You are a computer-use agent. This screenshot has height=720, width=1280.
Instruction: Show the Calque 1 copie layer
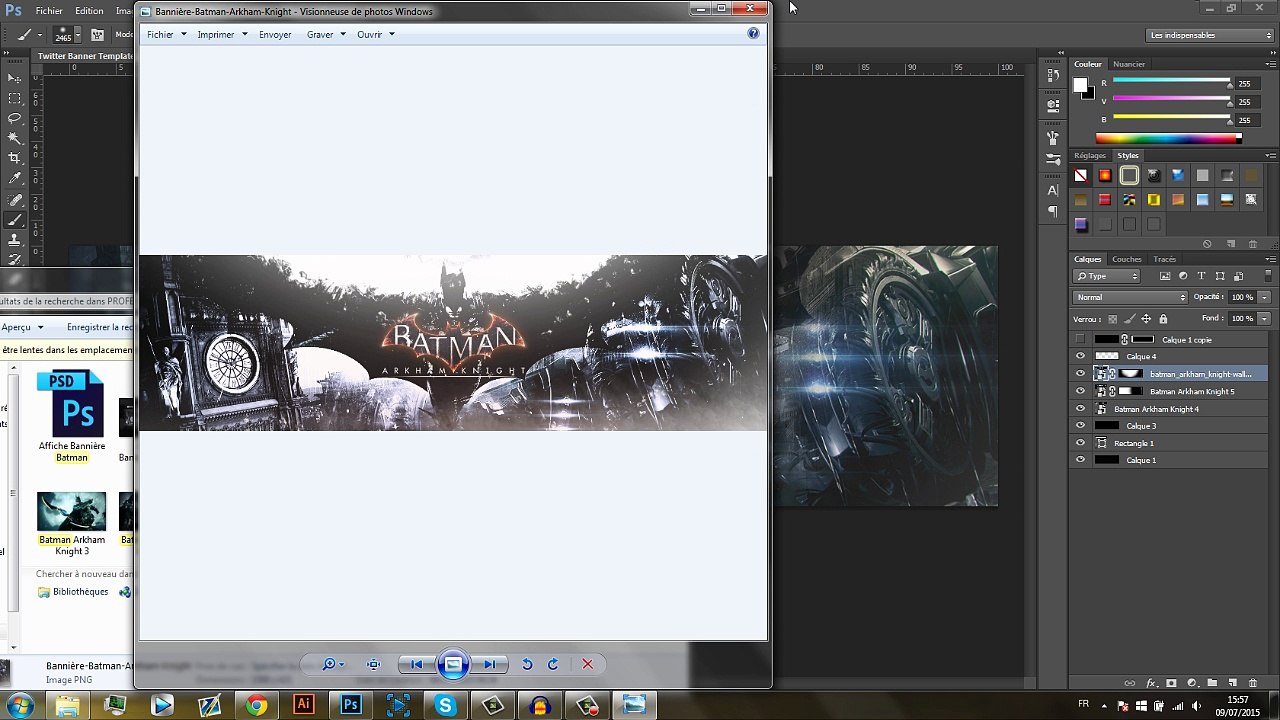[1080, 340]
